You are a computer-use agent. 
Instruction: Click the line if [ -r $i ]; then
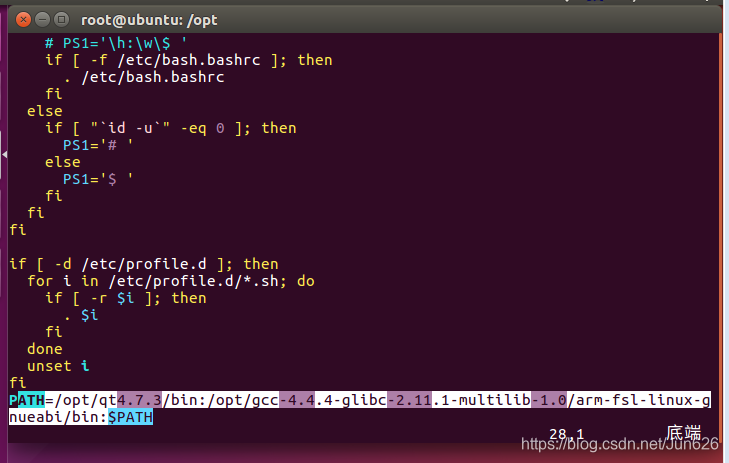[x=126, y=298]
